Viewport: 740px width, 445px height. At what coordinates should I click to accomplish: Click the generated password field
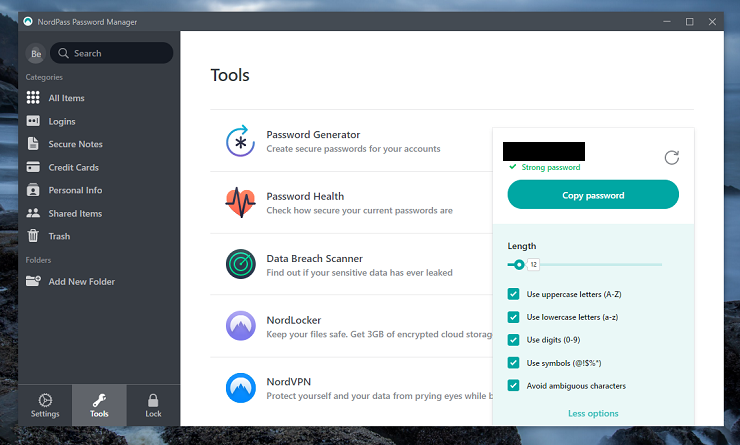(x=544, y=151)
